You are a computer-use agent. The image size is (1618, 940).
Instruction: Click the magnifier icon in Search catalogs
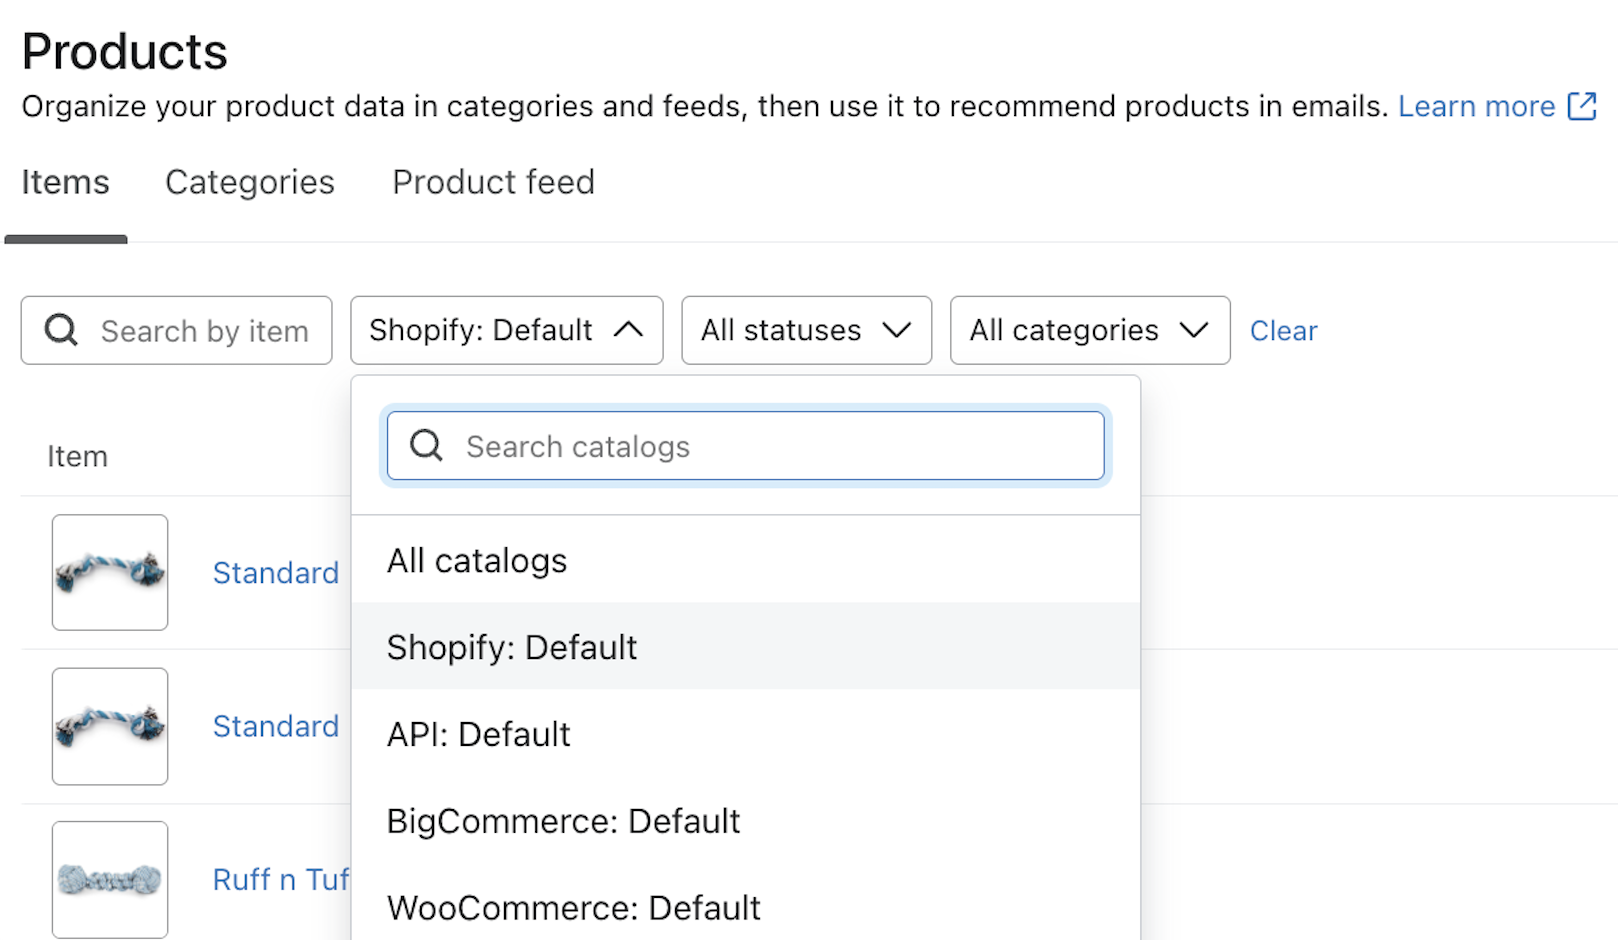point(426,446)
